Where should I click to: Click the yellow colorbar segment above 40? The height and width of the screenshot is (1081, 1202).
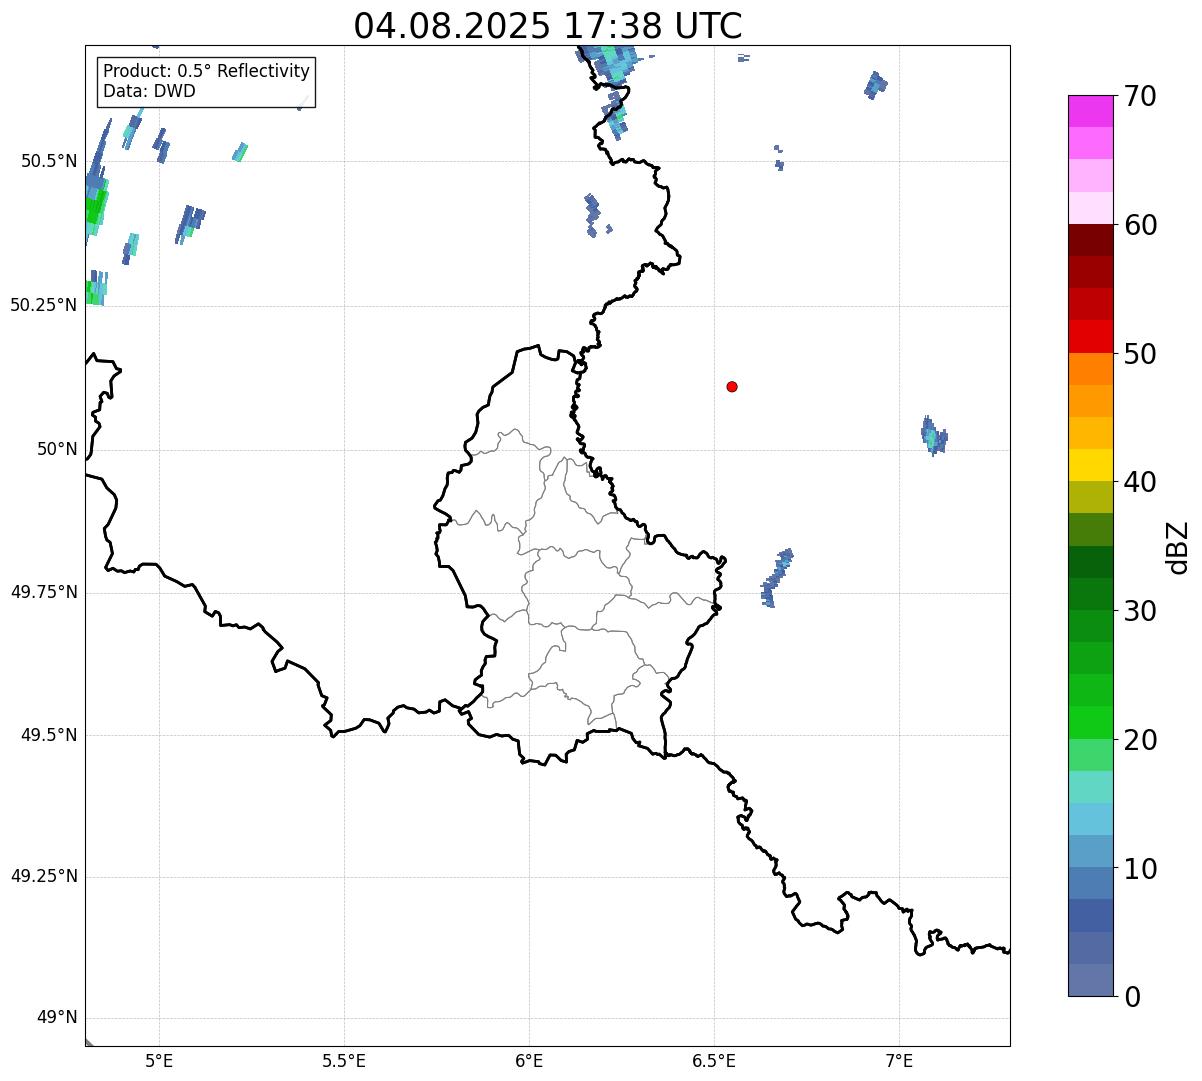[x=1090, y=465]
